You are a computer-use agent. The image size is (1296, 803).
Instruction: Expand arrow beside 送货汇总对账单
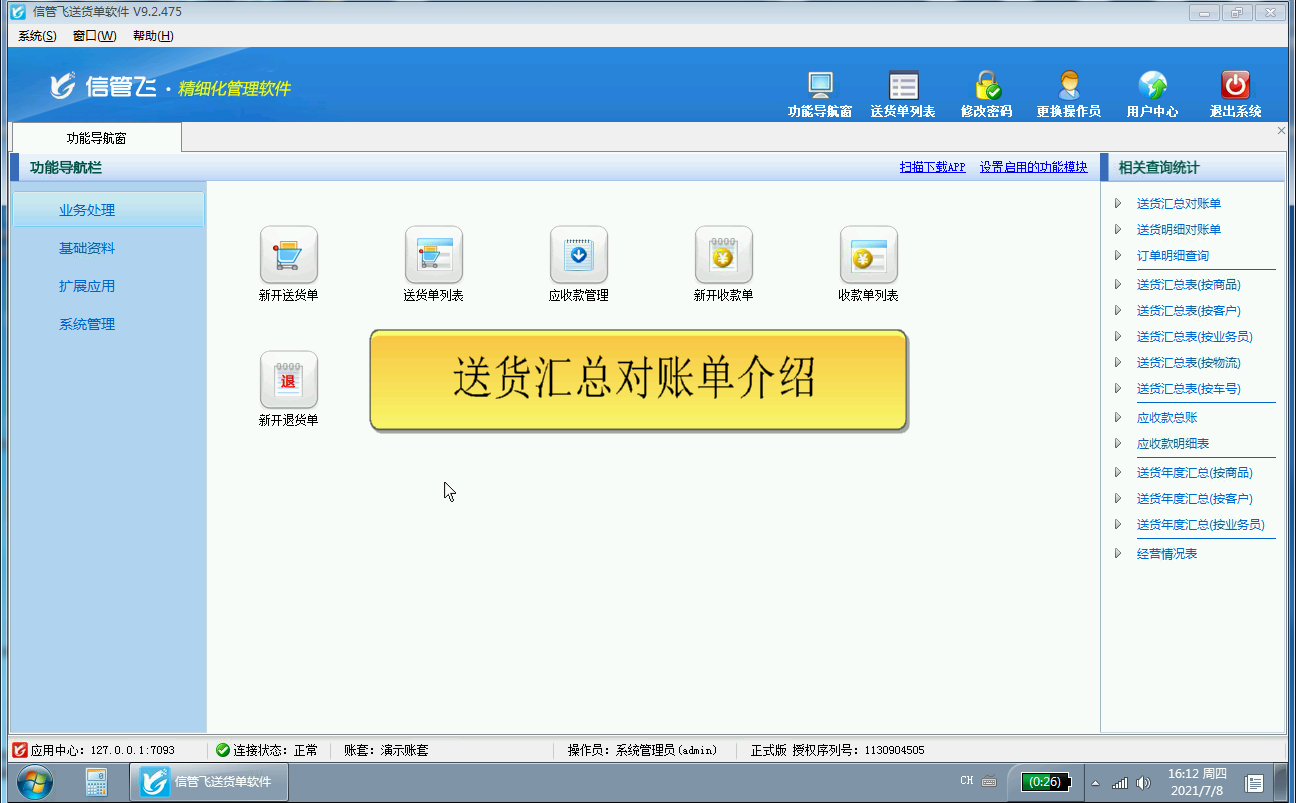click(x=1118, y=204)
